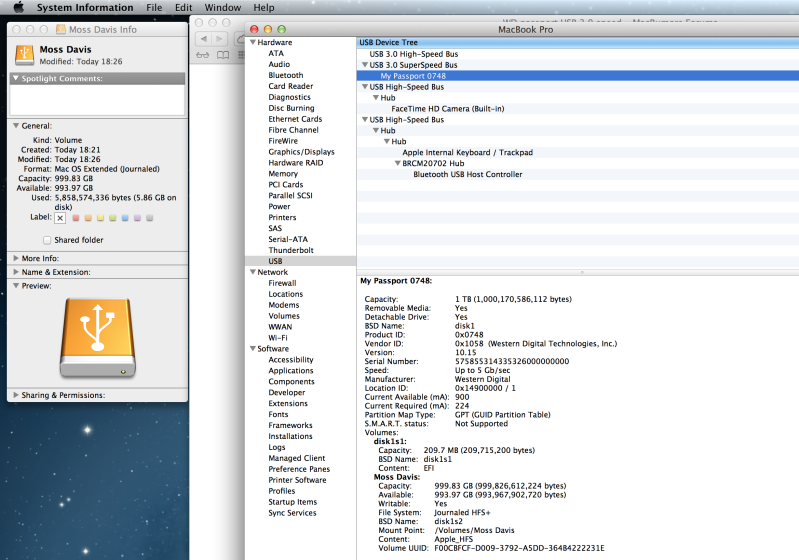The width and height of the screenshot is (799, 560).
Task: Select Preference Panes under Software
Action: (299, 469)
